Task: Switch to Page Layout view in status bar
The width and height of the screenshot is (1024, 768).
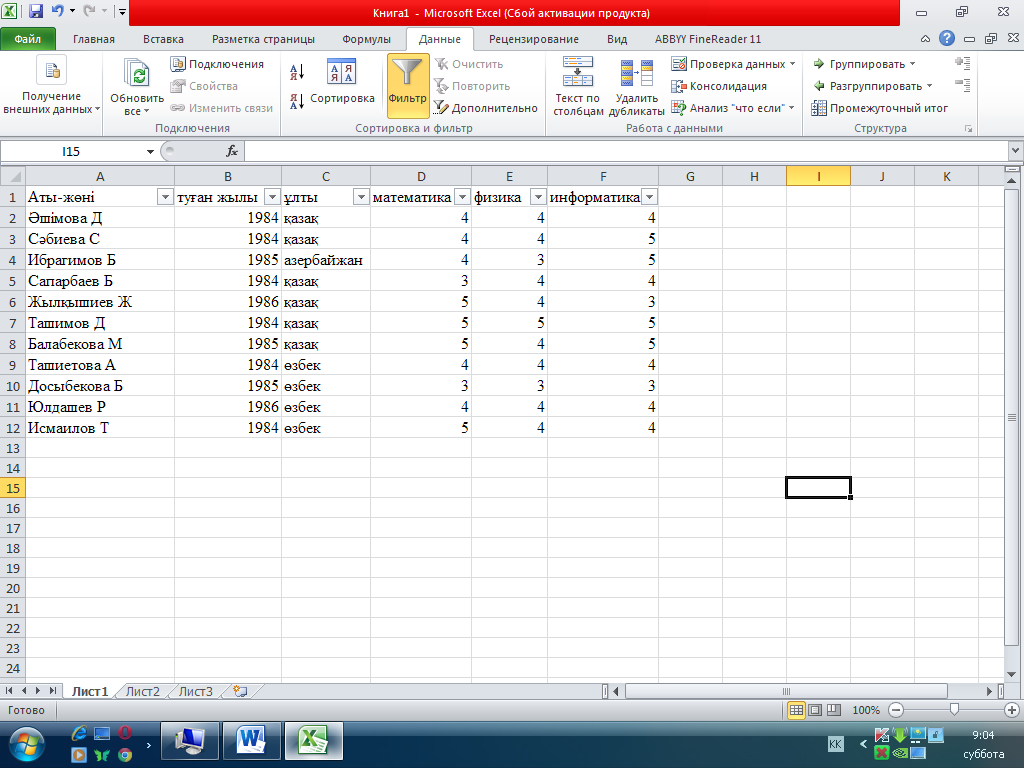Action: [815, 710]
